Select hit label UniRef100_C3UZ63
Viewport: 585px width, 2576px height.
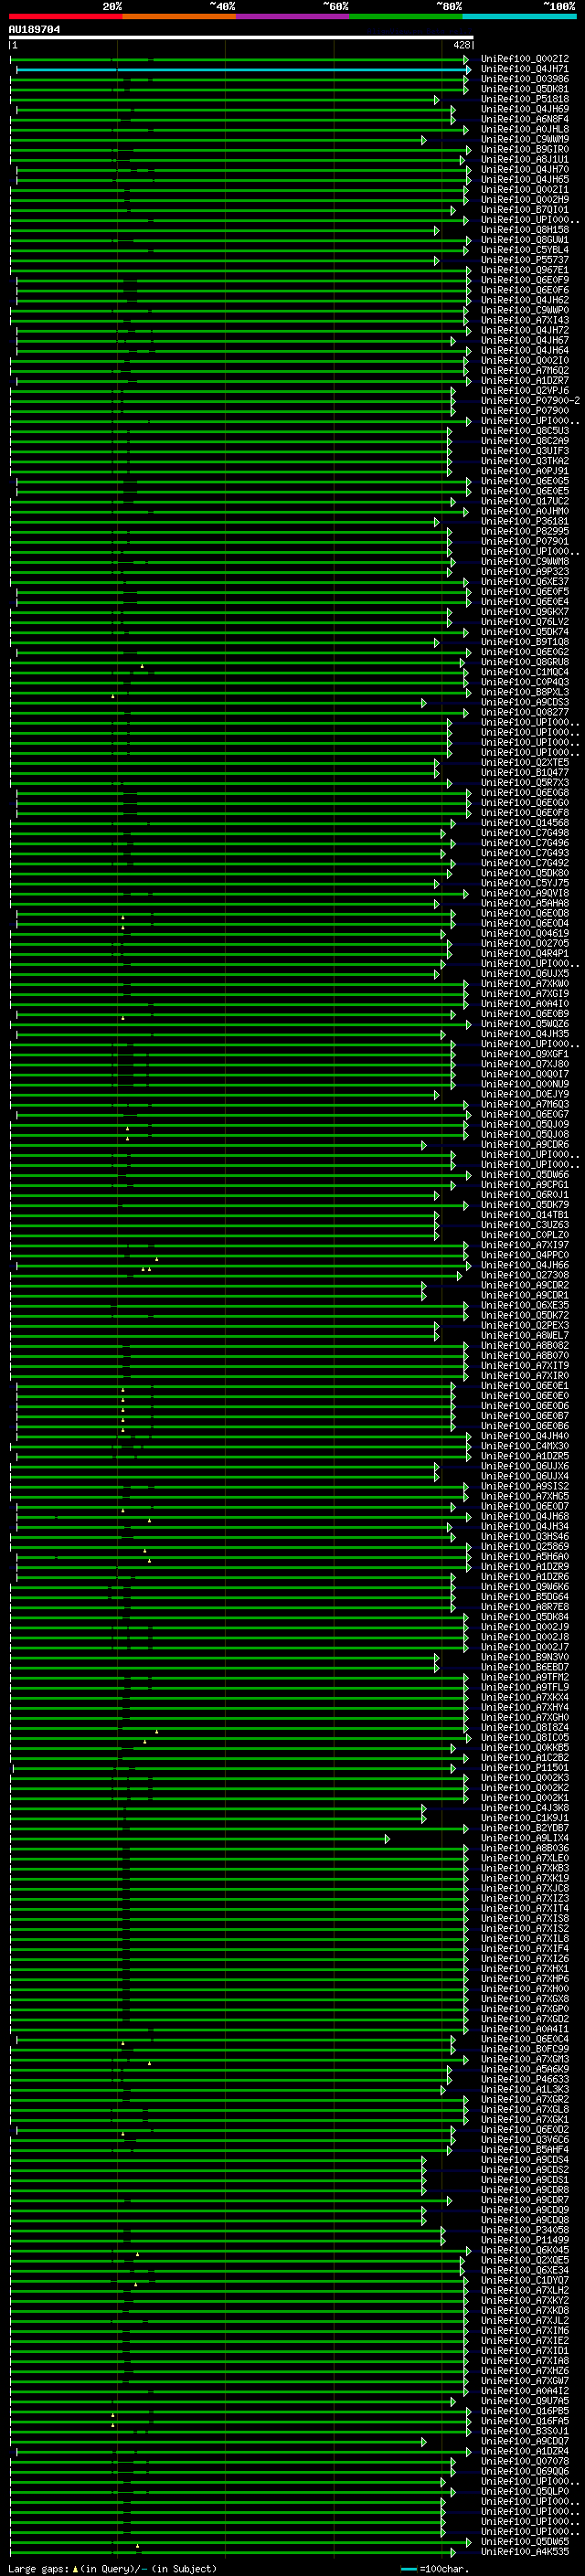click(x=525, y=1225)
